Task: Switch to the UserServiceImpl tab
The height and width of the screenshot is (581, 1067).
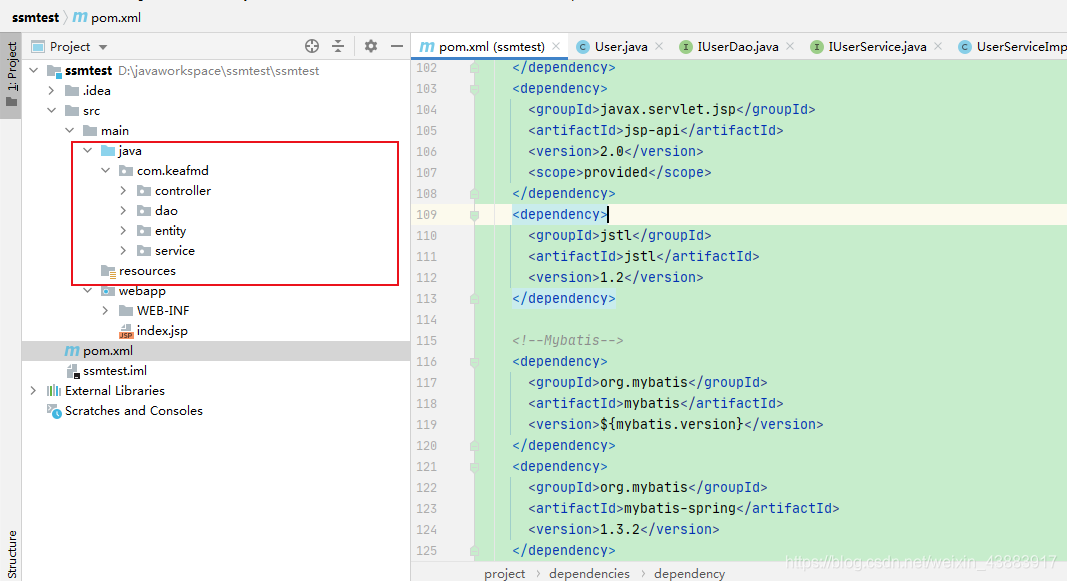Action: [1013, 46]
